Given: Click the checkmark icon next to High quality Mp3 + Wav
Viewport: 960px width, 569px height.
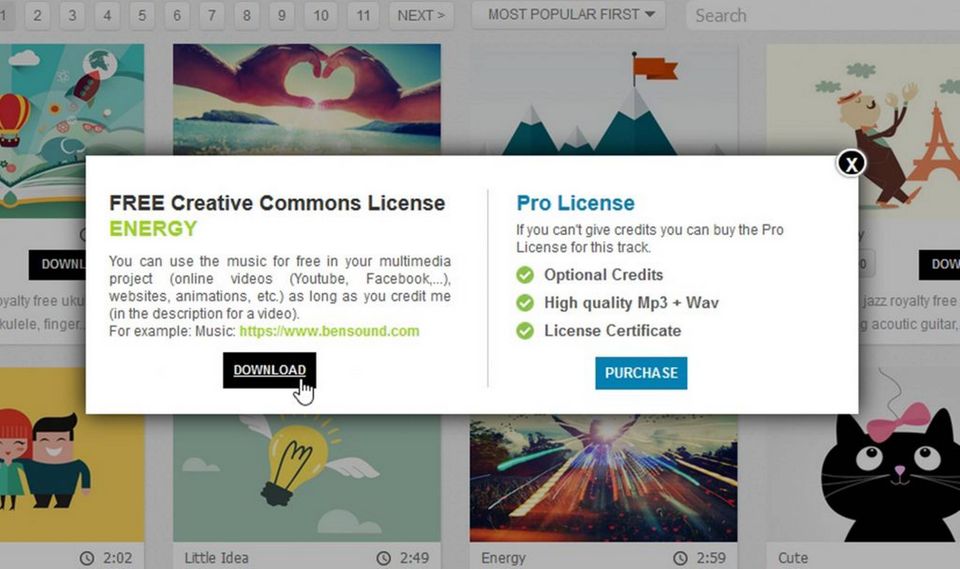Looking at the screenshot, I should (x=525, y=303).
